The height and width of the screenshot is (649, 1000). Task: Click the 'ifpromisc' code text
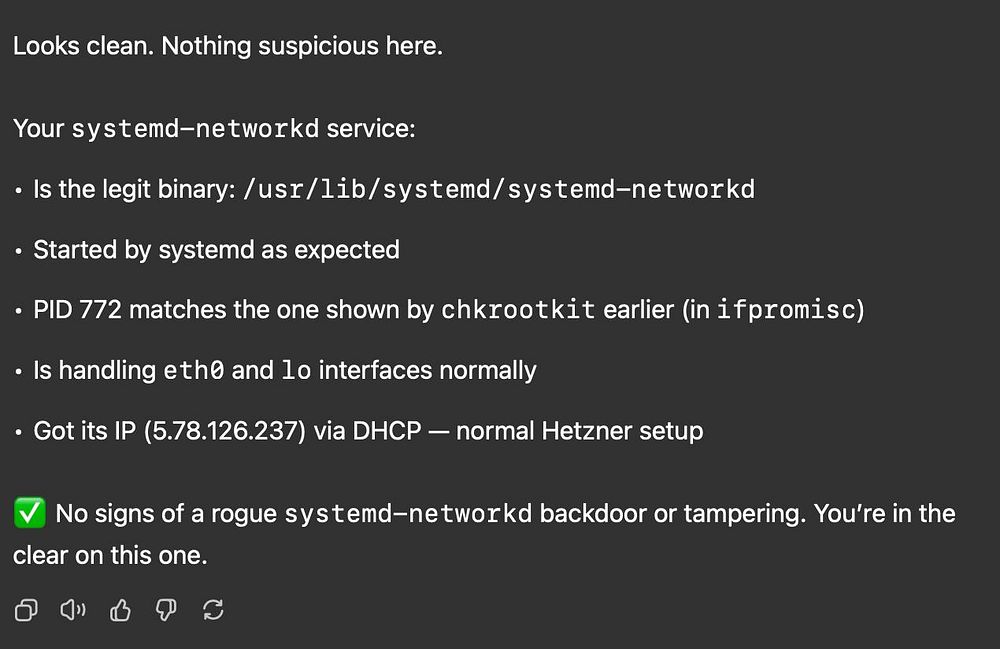pos(787,310)
